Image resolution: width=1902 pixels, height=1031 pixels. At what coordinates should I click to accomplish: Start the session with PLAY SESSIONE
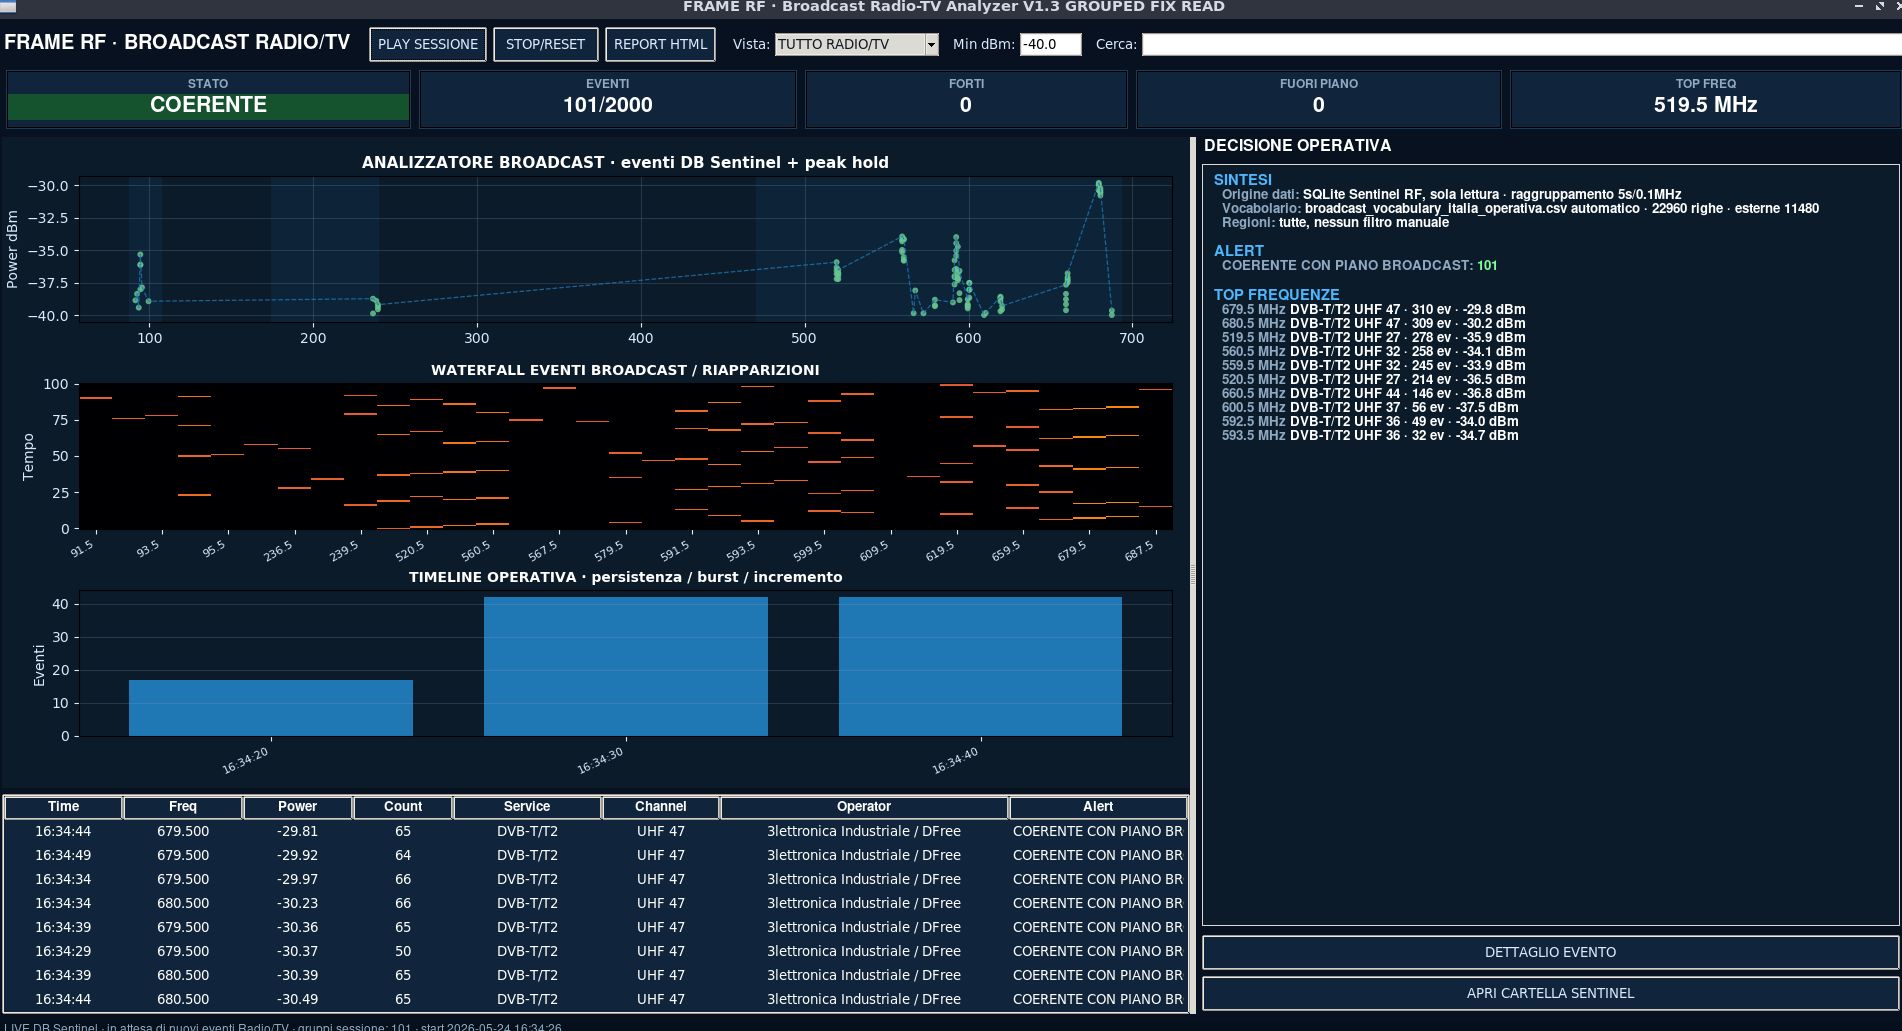[428, 44]
